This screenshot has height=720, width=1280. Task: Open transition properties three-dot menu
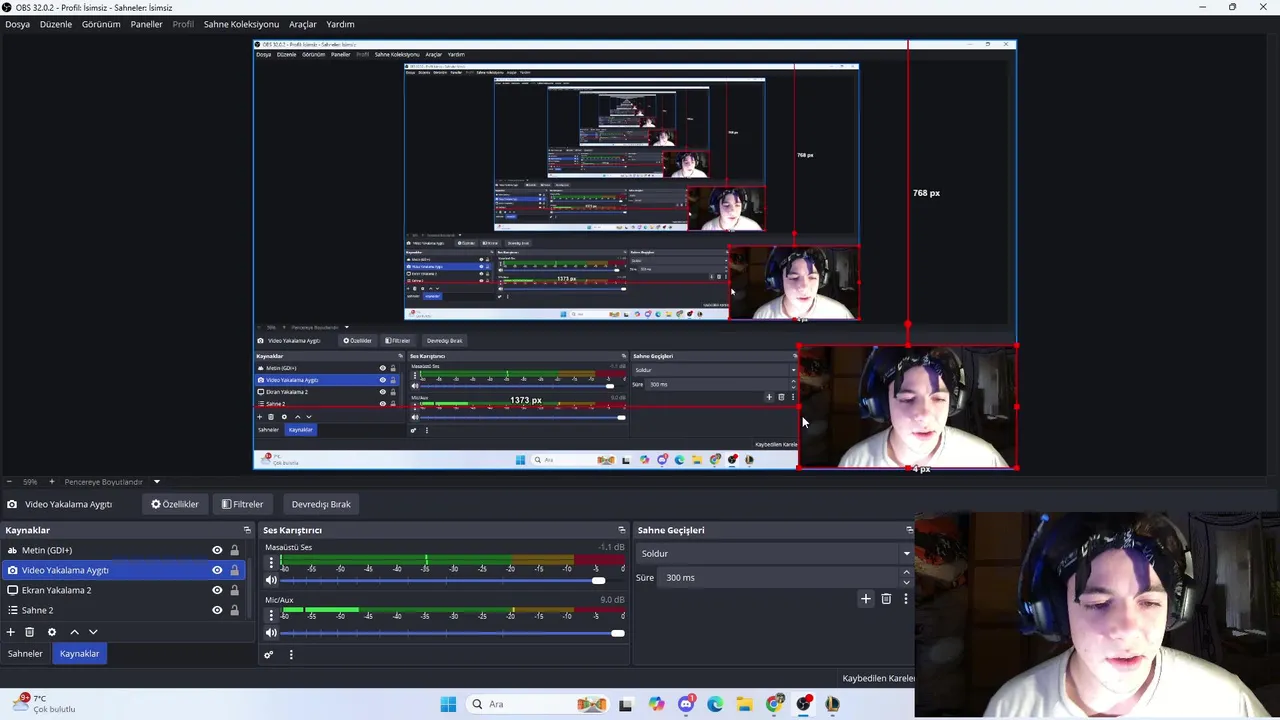906,599
